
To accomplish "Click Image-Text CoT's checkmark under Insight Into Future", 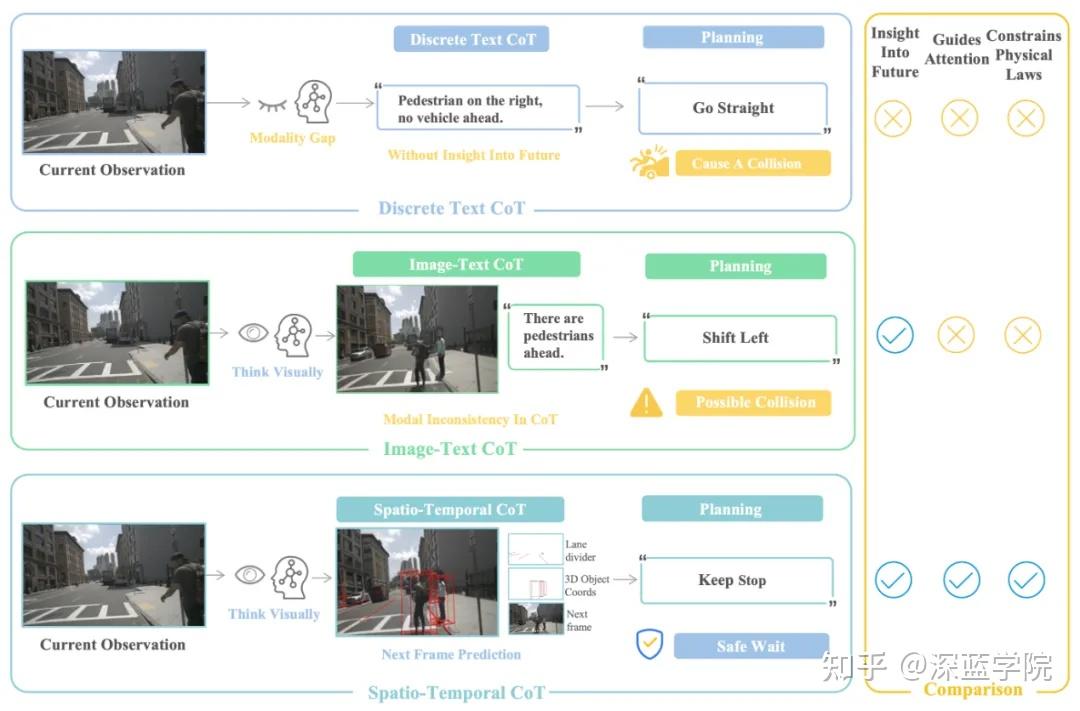I will pos(895,335).
